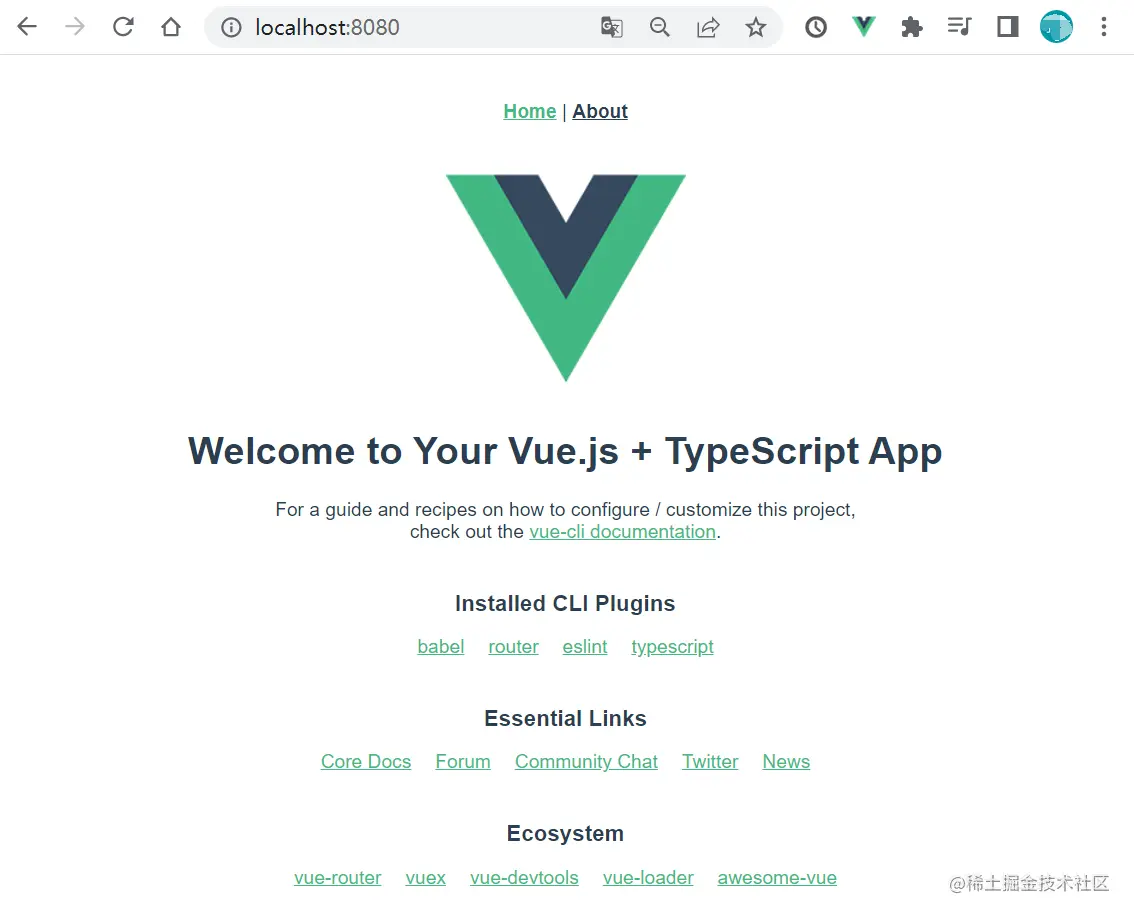Open the News link

click(x=786, y=762)
